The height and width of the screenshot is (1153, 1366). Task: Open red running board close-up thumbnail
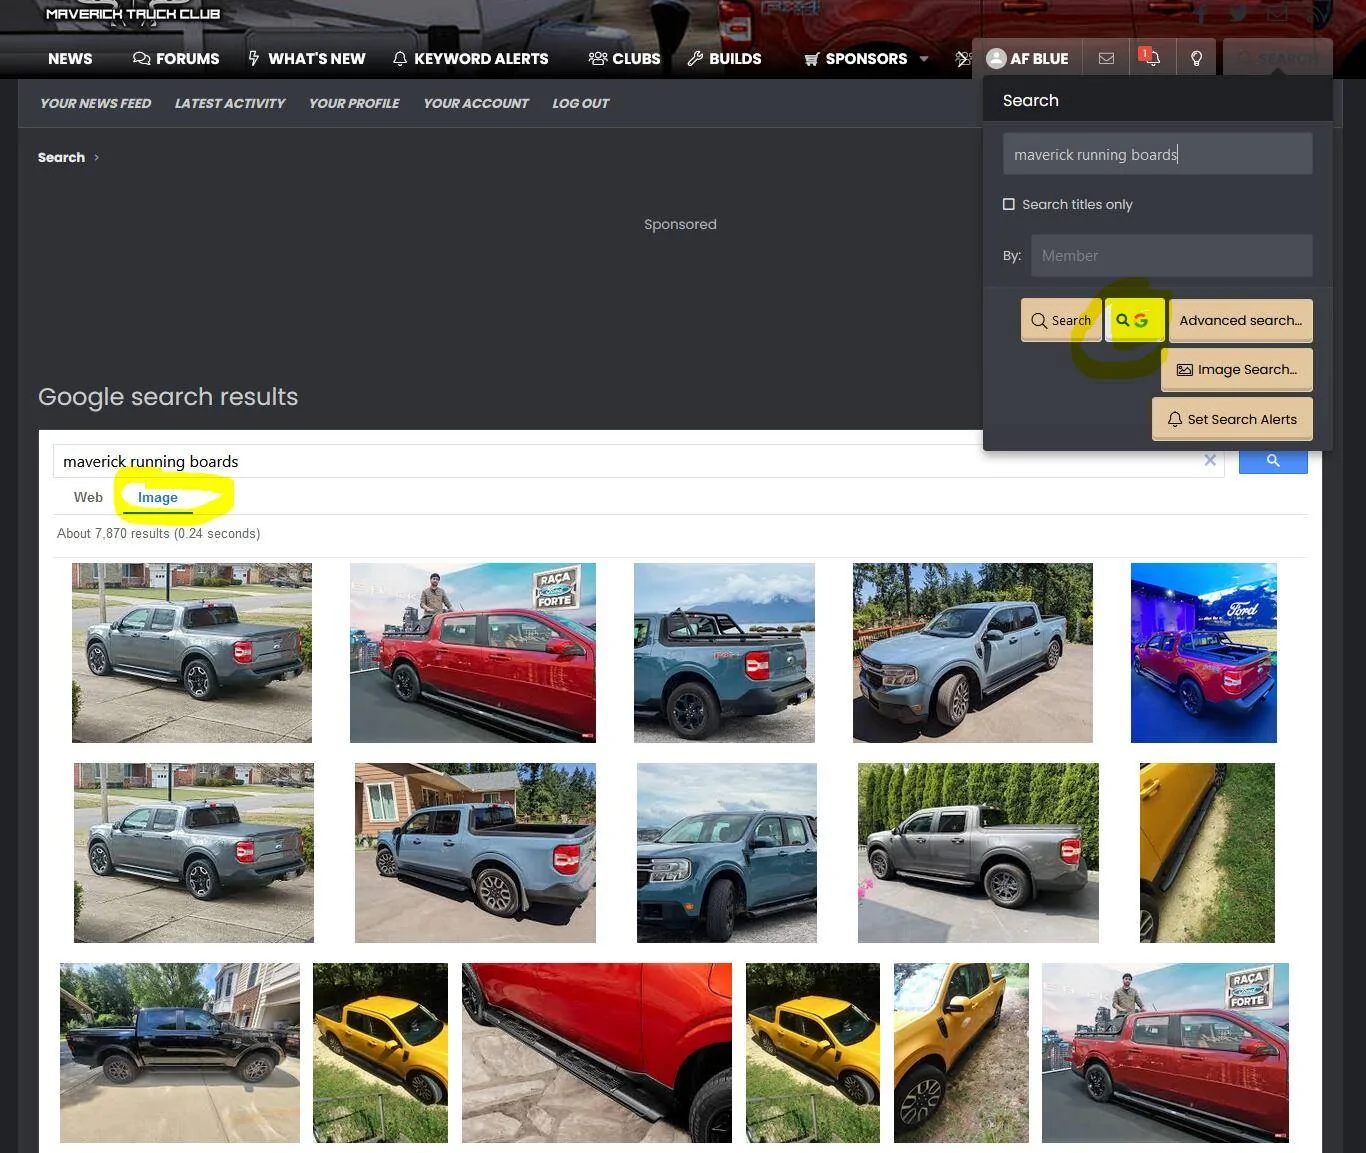(597, 1053)
